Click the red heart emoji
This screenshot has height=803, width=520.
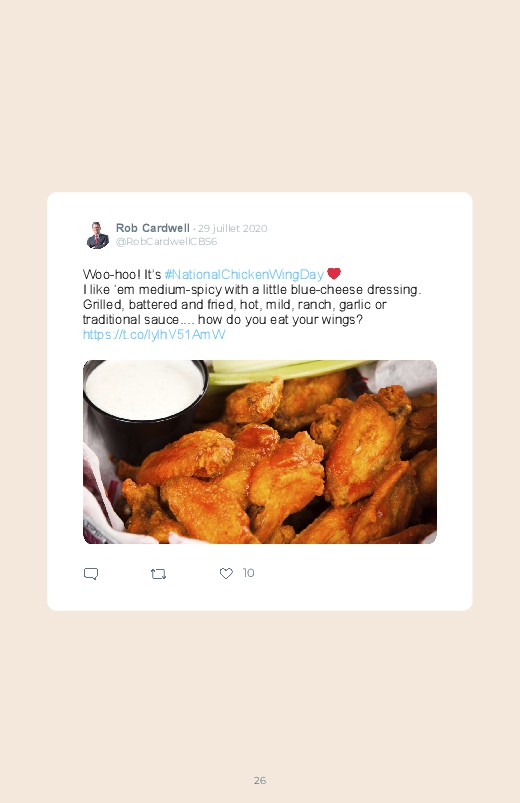(334, 273)
